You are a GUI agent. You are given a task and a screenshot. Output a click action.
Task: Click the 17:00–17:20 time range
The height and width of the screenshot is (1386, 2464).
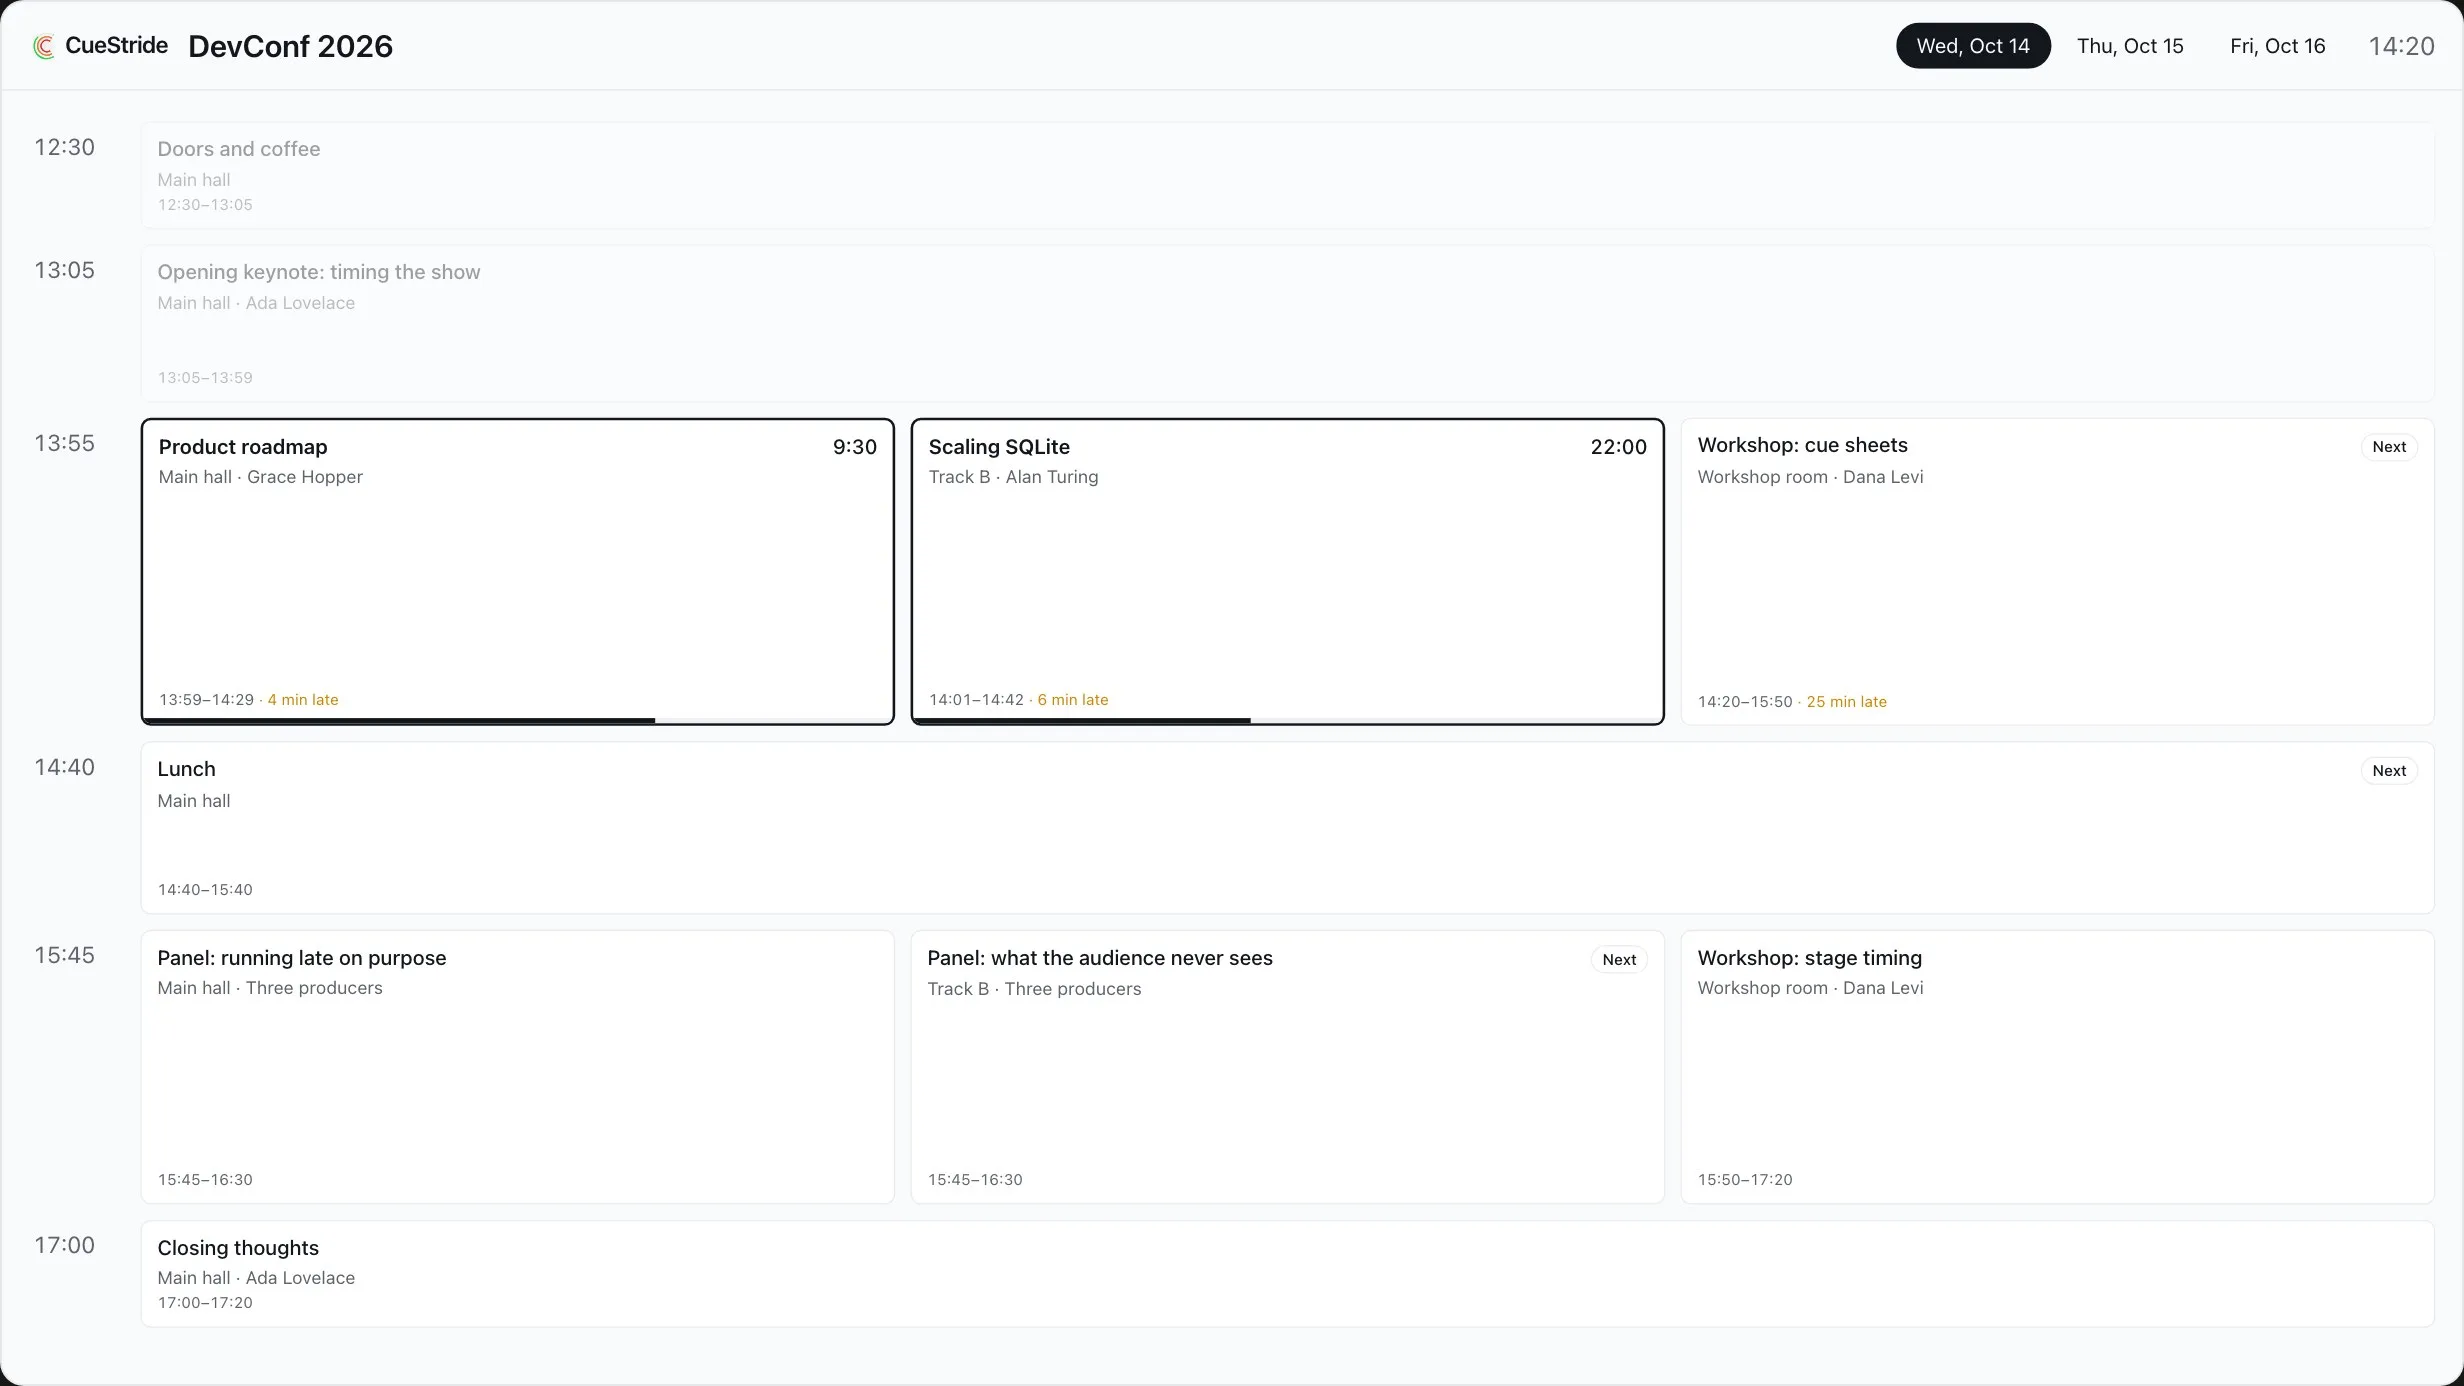tap(205, 1303)
